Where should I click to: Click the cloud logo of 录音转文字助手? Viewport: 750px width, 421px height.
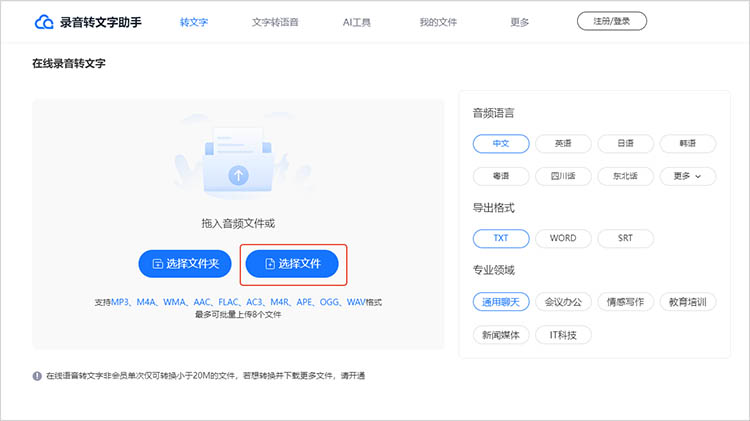[x=44, y=22]
